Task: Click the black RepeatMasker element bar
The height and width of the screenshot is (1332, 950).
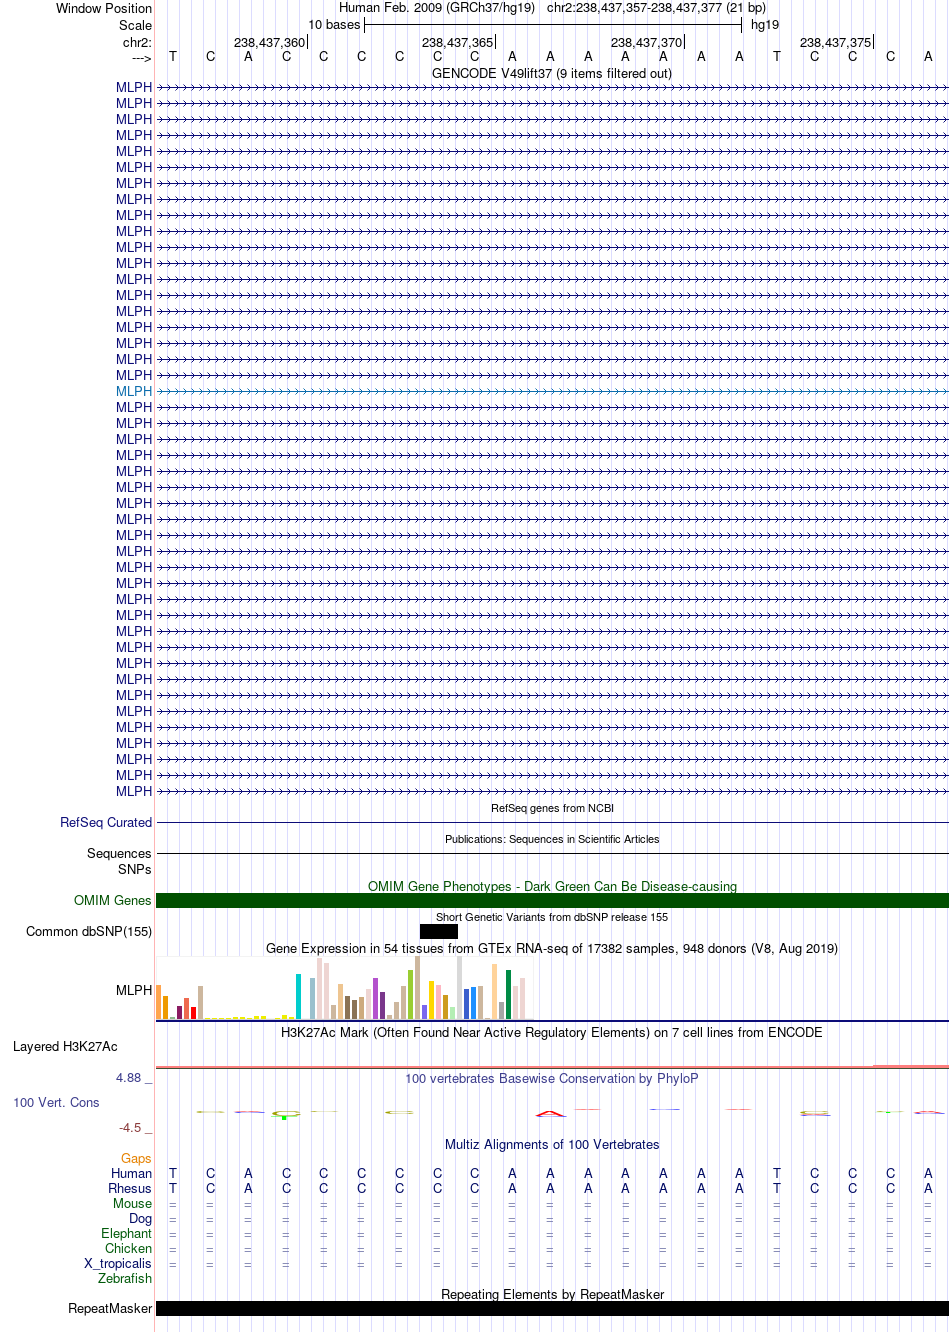Action: (x=552, y=1309)
